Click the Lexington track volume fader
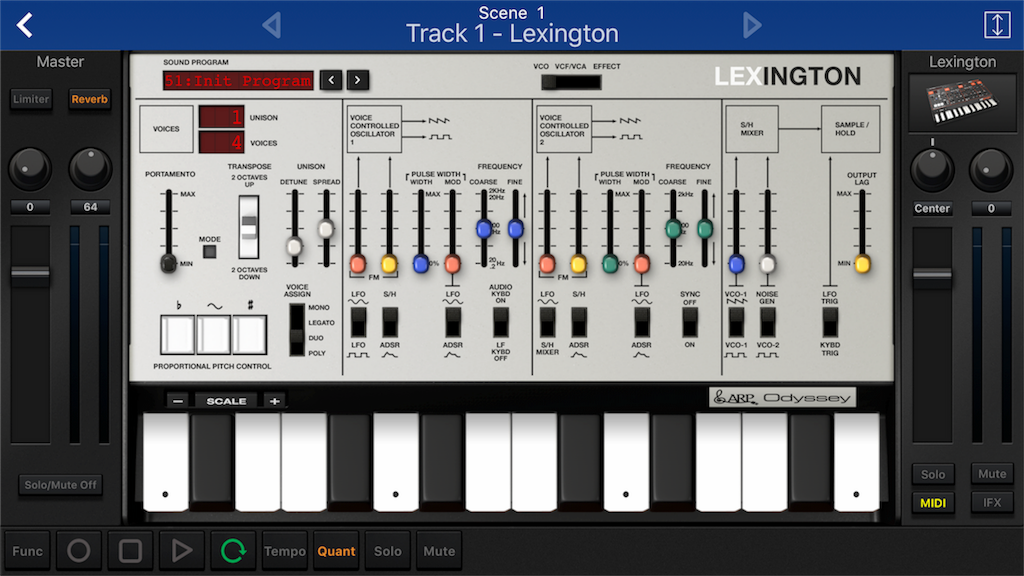This screenshot has width=1024, height=576. click(932, 277)
